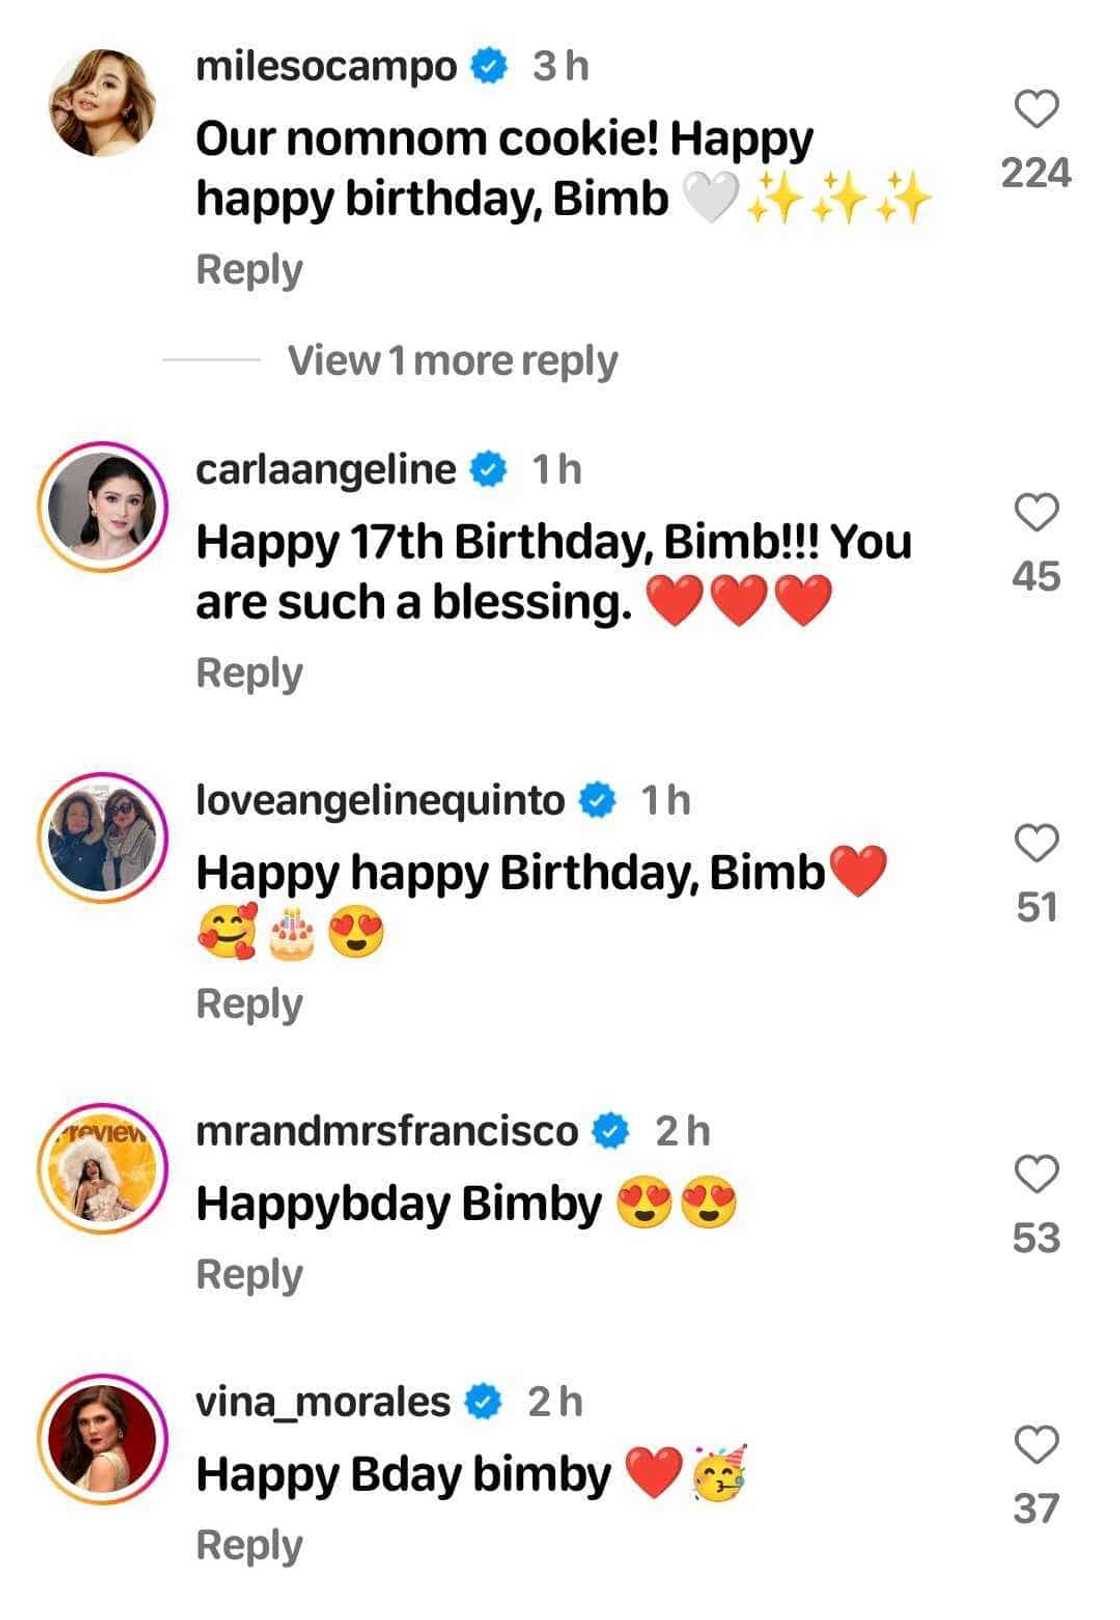View mrandmrsfrancisco's story avatar

point(102,1168)
